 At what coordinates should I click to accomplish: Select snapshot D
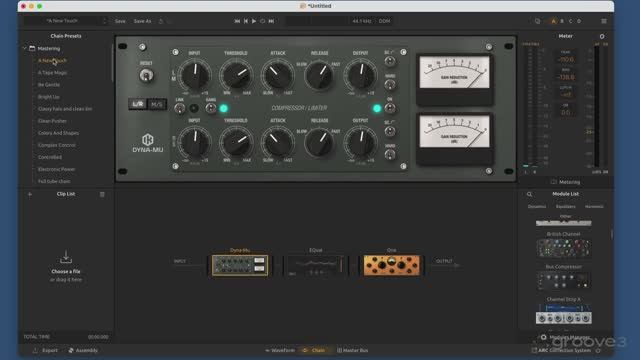tap(579, 21)
